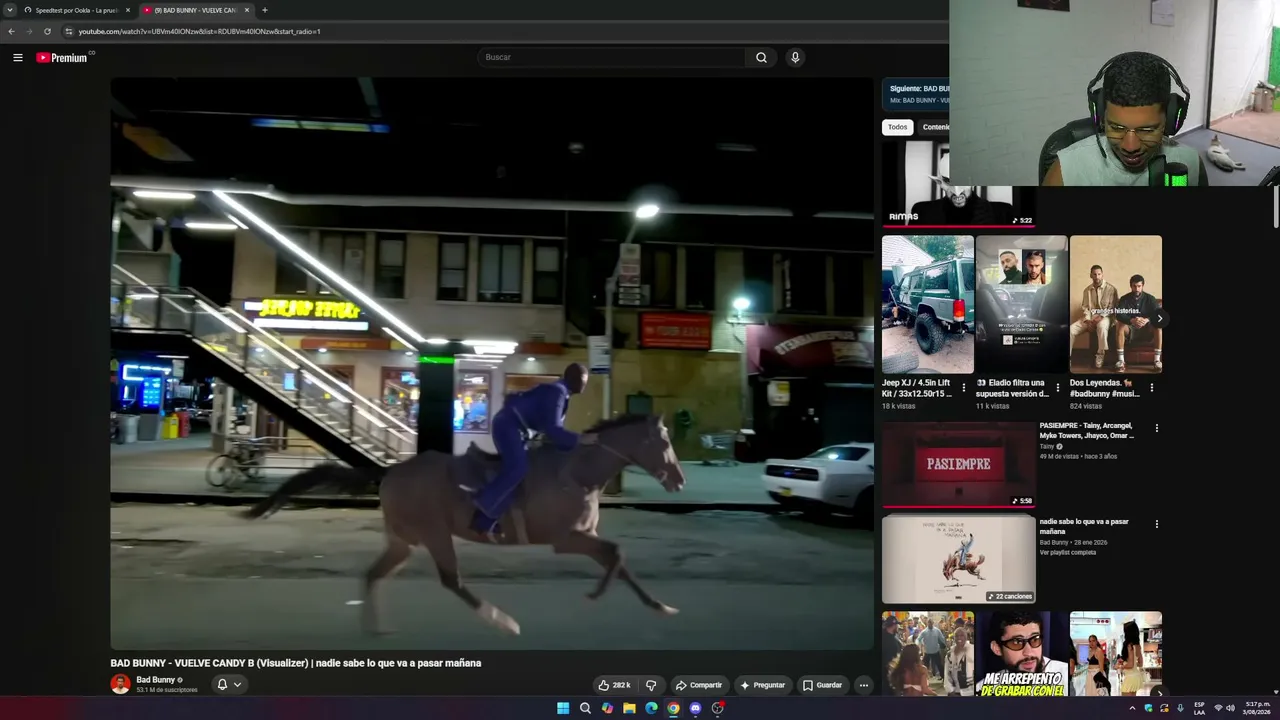Click the video title text
Screen dimensions: 1280x720
[x=296, y=663]
